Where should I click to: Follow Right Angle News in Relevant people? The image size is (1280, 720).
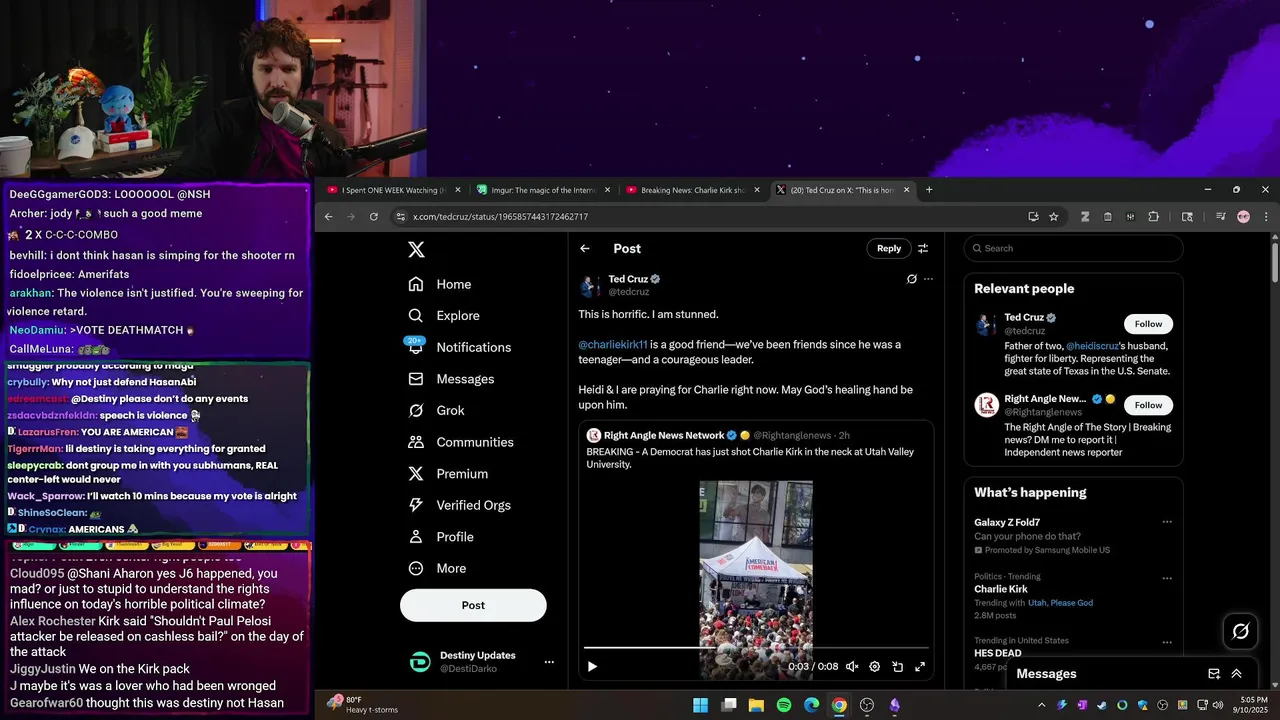(x=1148, y=405)
